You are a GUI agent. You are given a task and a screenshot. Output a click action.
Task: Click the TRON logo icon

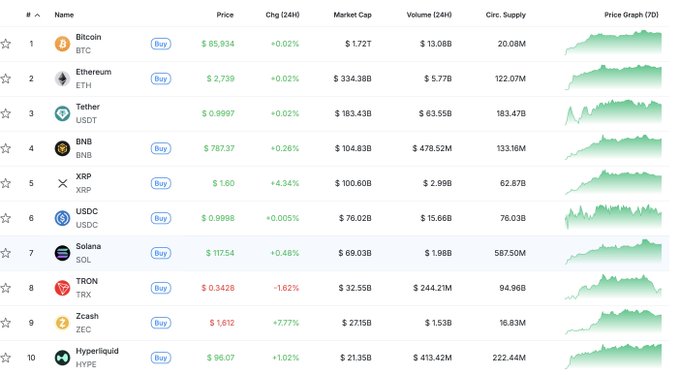coord(62,288)
